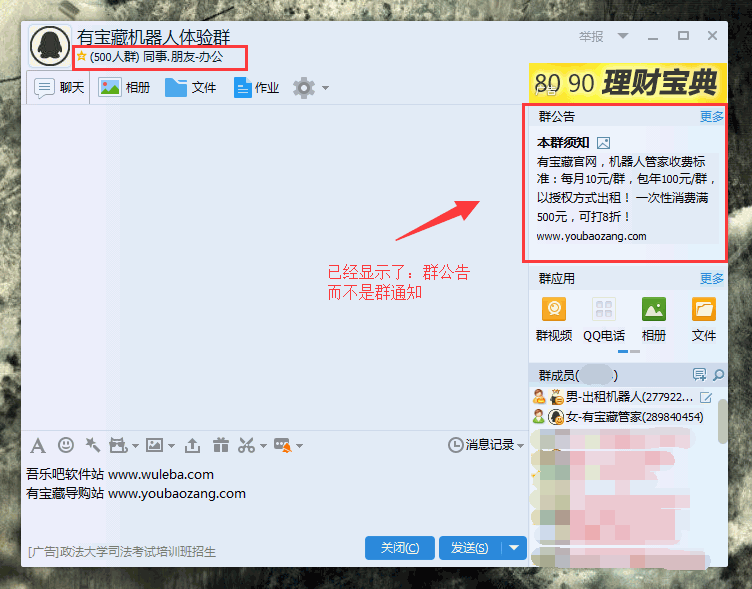Expand the title bar menu arrow beside 举报

pos(623,36)
